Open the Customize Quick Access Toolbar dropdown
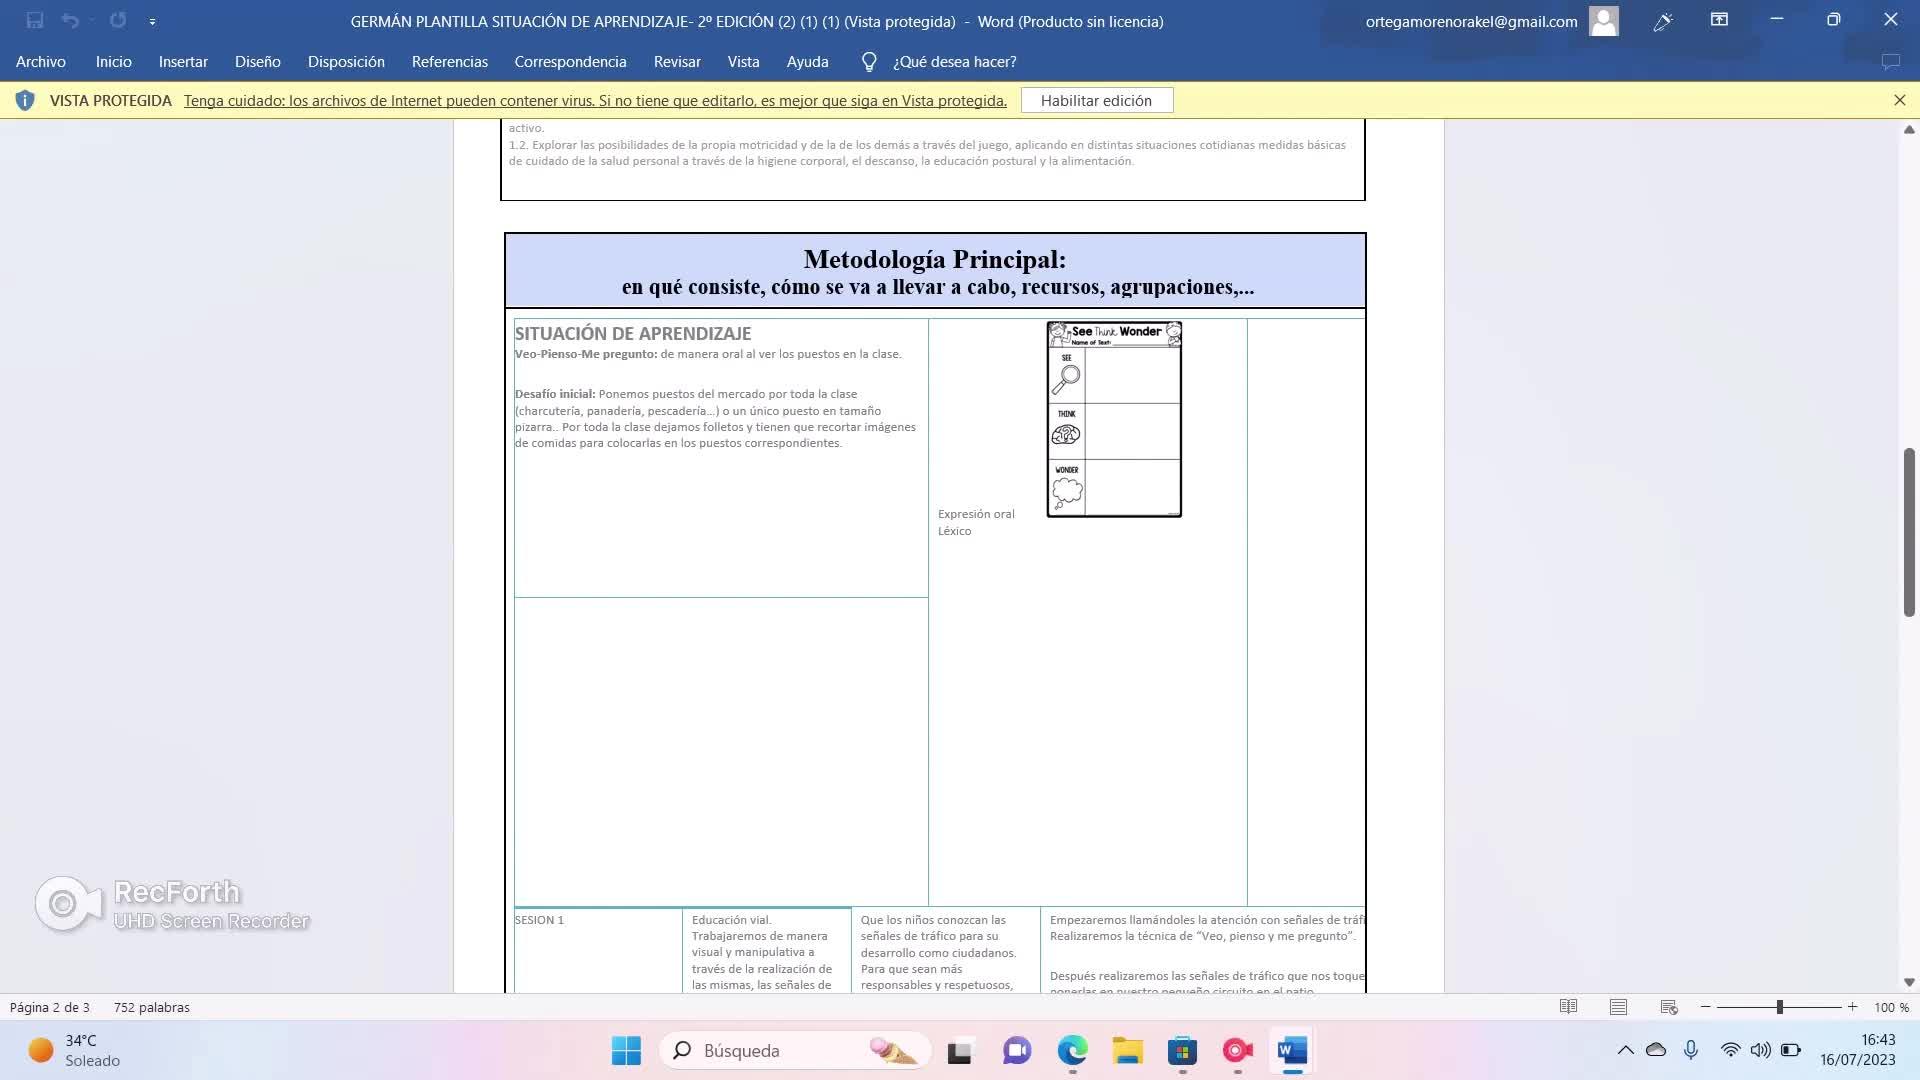The image size is (1920, 1080). click(152, 21)
